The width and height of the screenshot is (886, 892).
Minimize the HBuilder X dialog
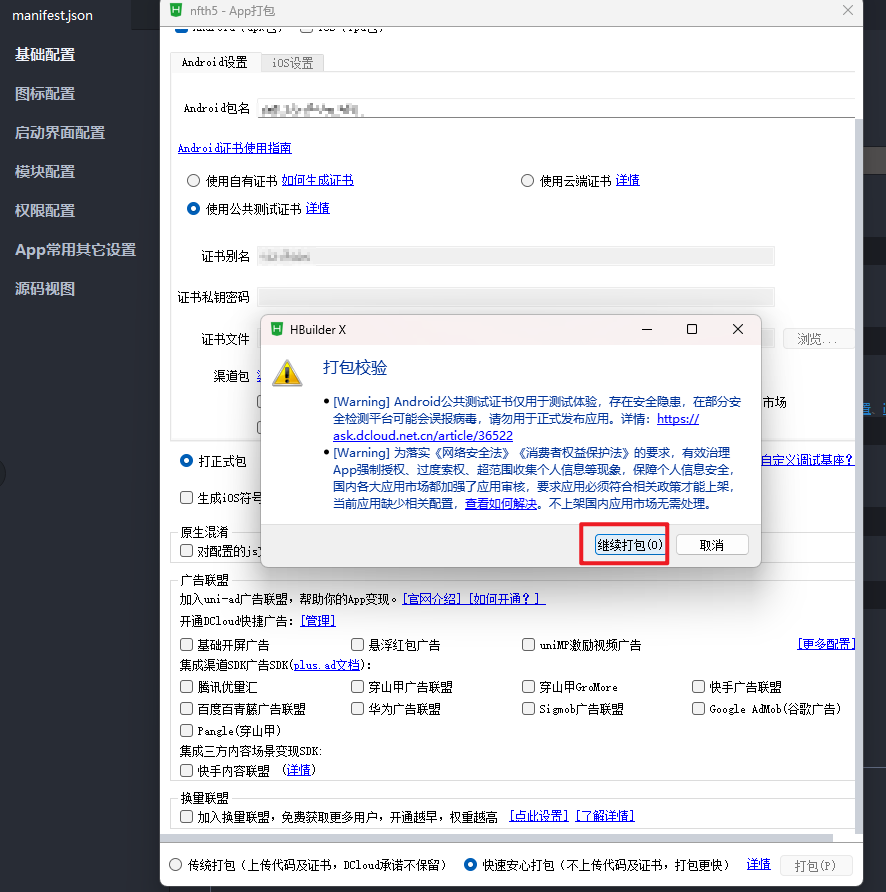(x=647, y=329)
